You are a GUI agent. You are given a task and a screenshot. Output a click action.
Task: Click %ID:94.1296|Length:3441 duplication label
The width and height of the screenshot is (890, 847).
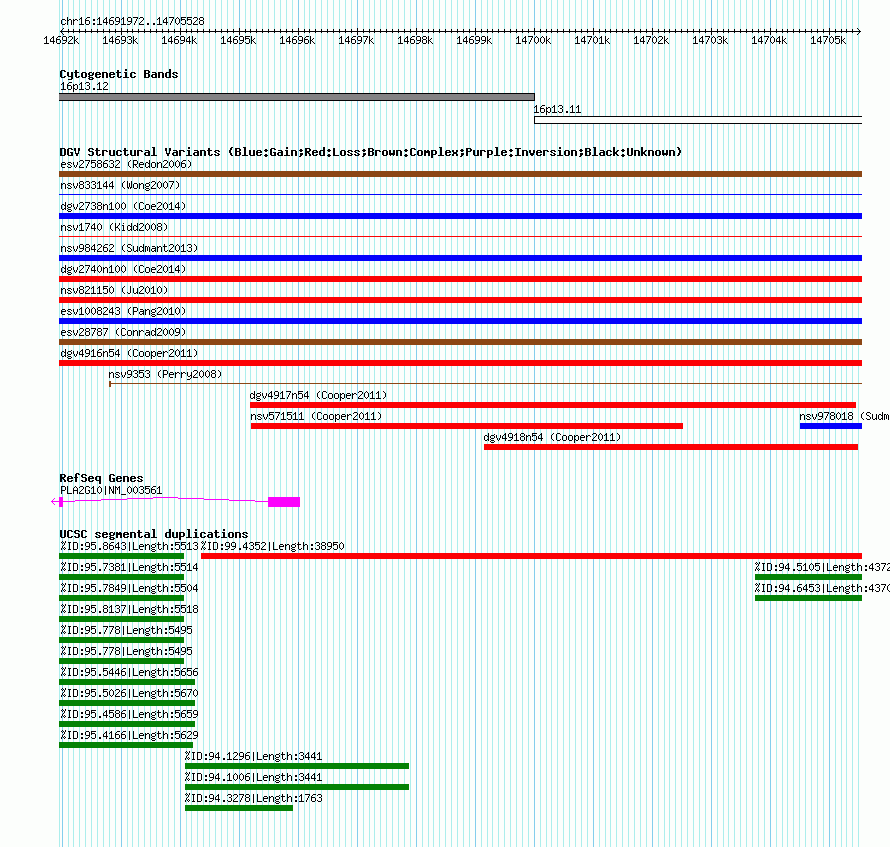pos(253,756)
